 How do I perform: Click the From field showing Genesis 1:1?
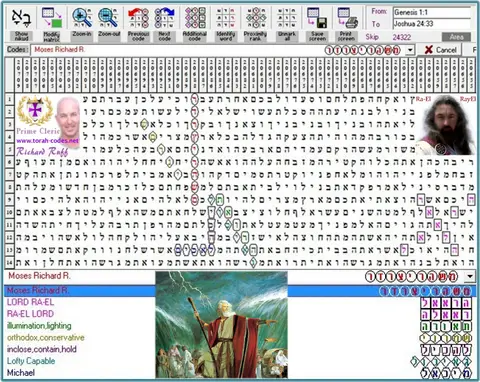[432, 12]
